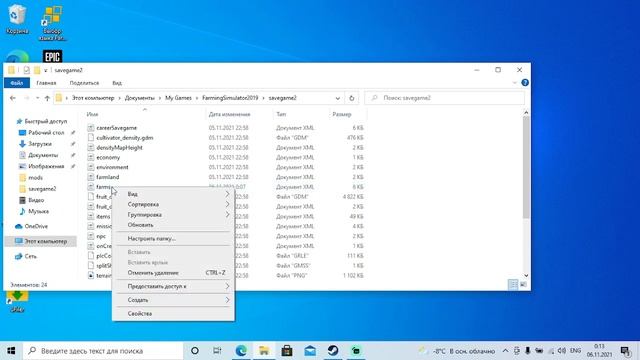Click the Windows Start button
640x360 pixels.
pos(11,351)
